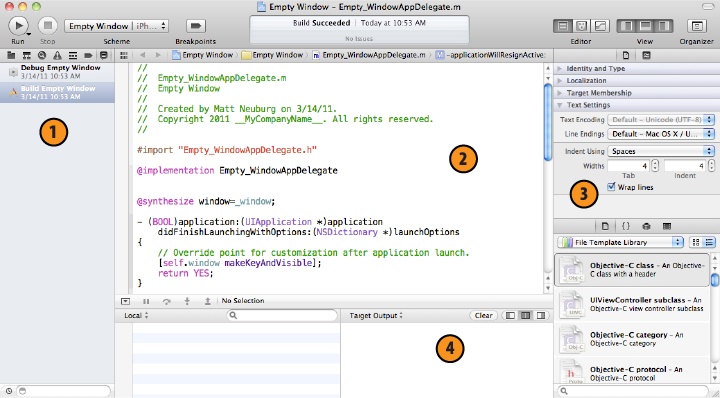The width and height of the screenshot is (720, 398).
Task: Show the Debug navigator
Action: [x=73, y=56]
